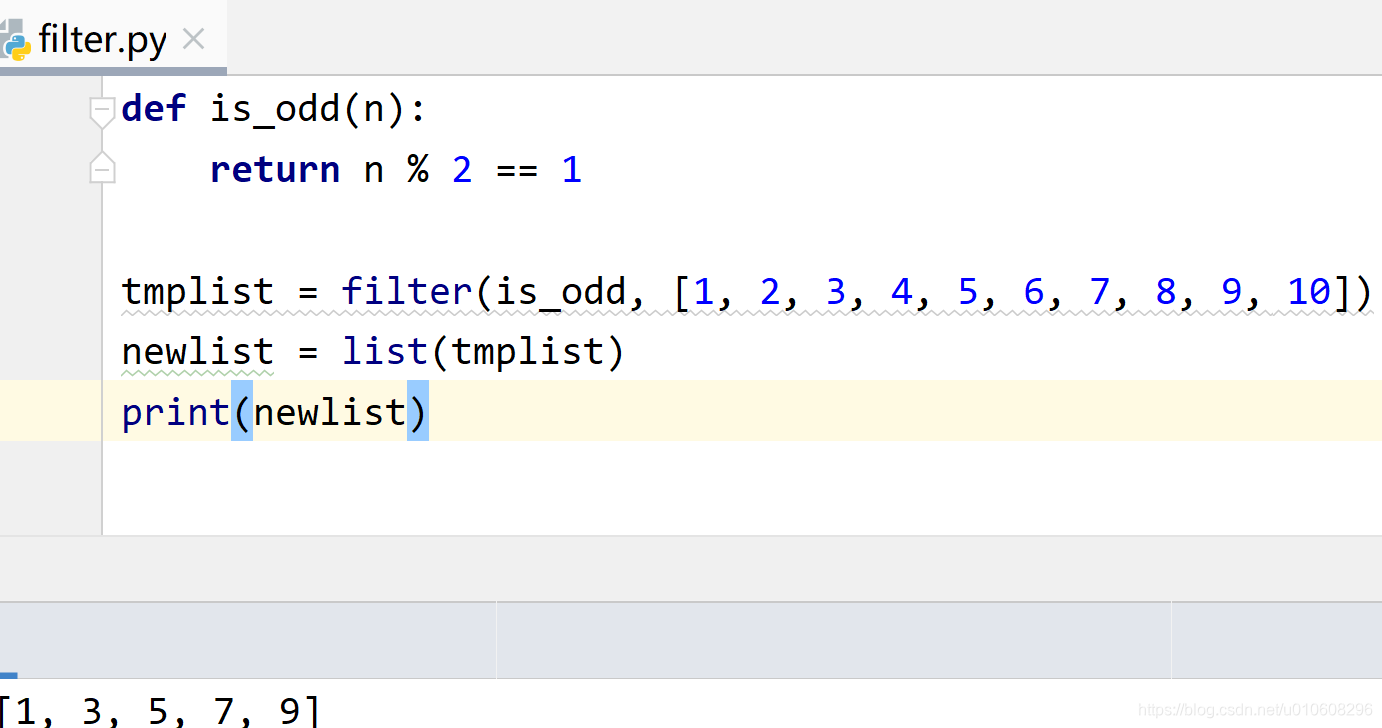Click the underlined tmplist variable
Image resolution: width=1382 pixels, height=728 pixels.
point(197,291)
